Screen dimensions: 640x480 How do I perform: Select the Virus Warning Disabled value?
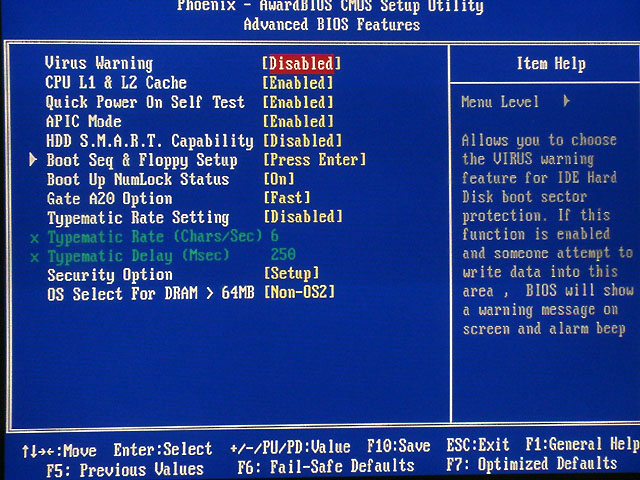pyautogui.click(x=301, y=64)
